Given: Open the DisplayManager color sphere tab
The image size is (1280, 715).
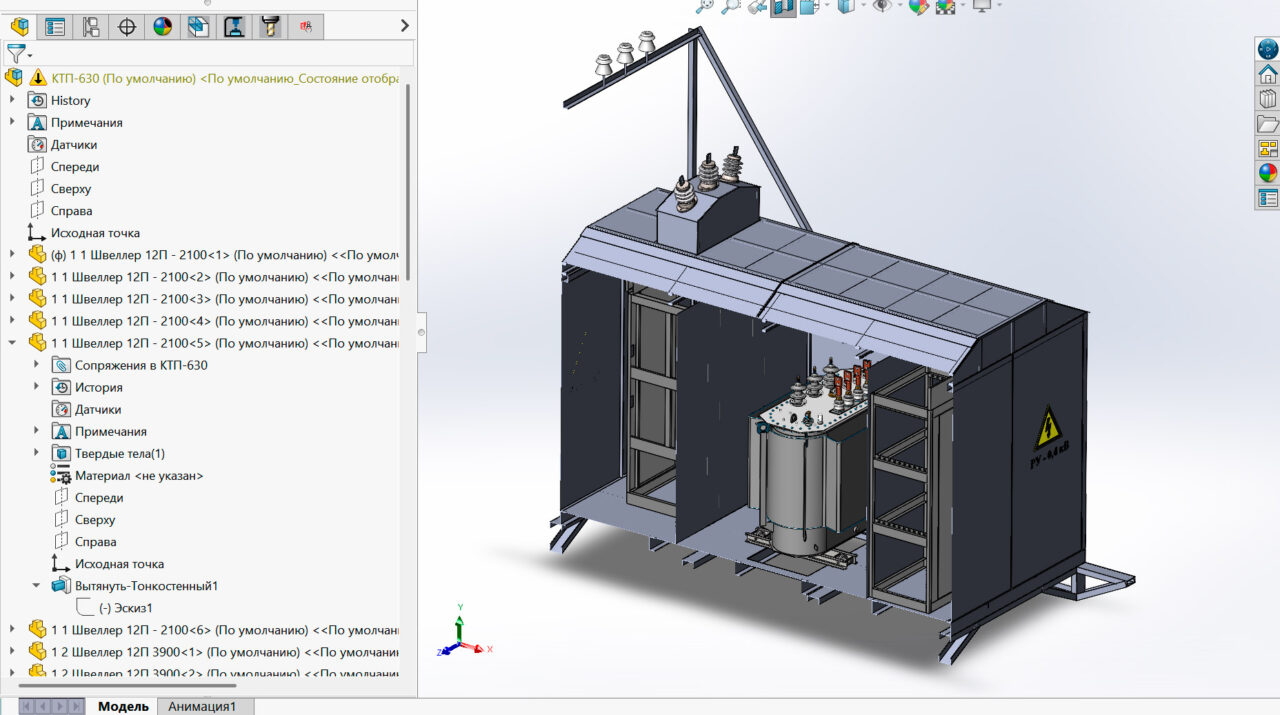Looking at the screenshot, I should (x=162, y=27).
